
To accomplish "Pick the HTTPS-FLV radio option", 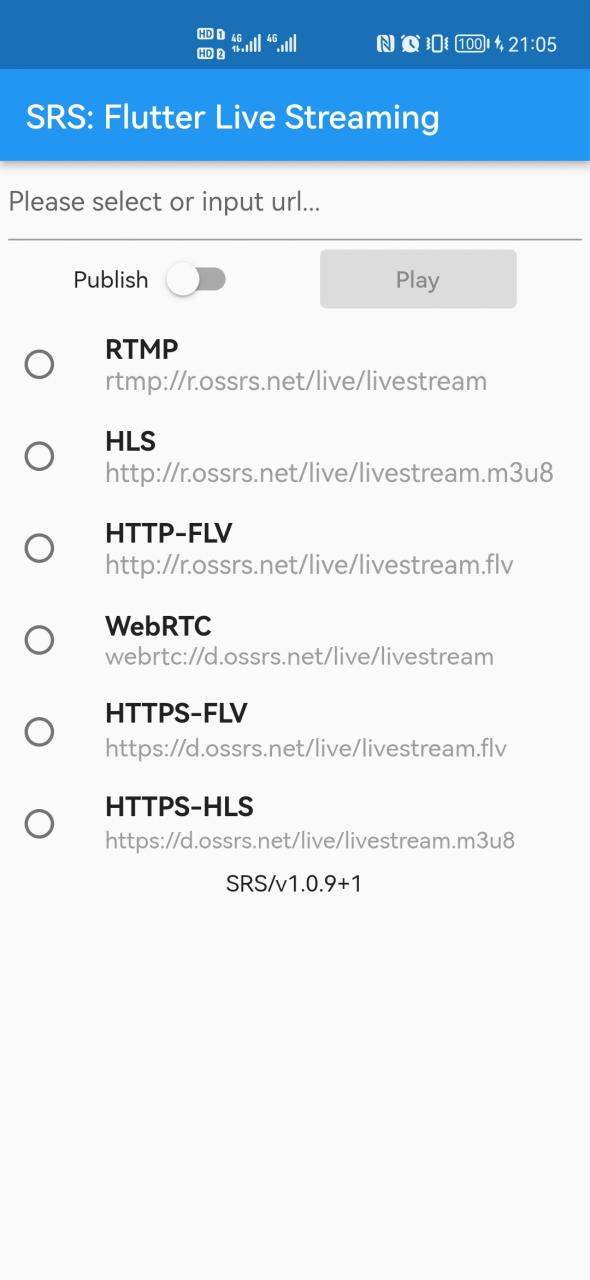I will click(x=39, y=732).
